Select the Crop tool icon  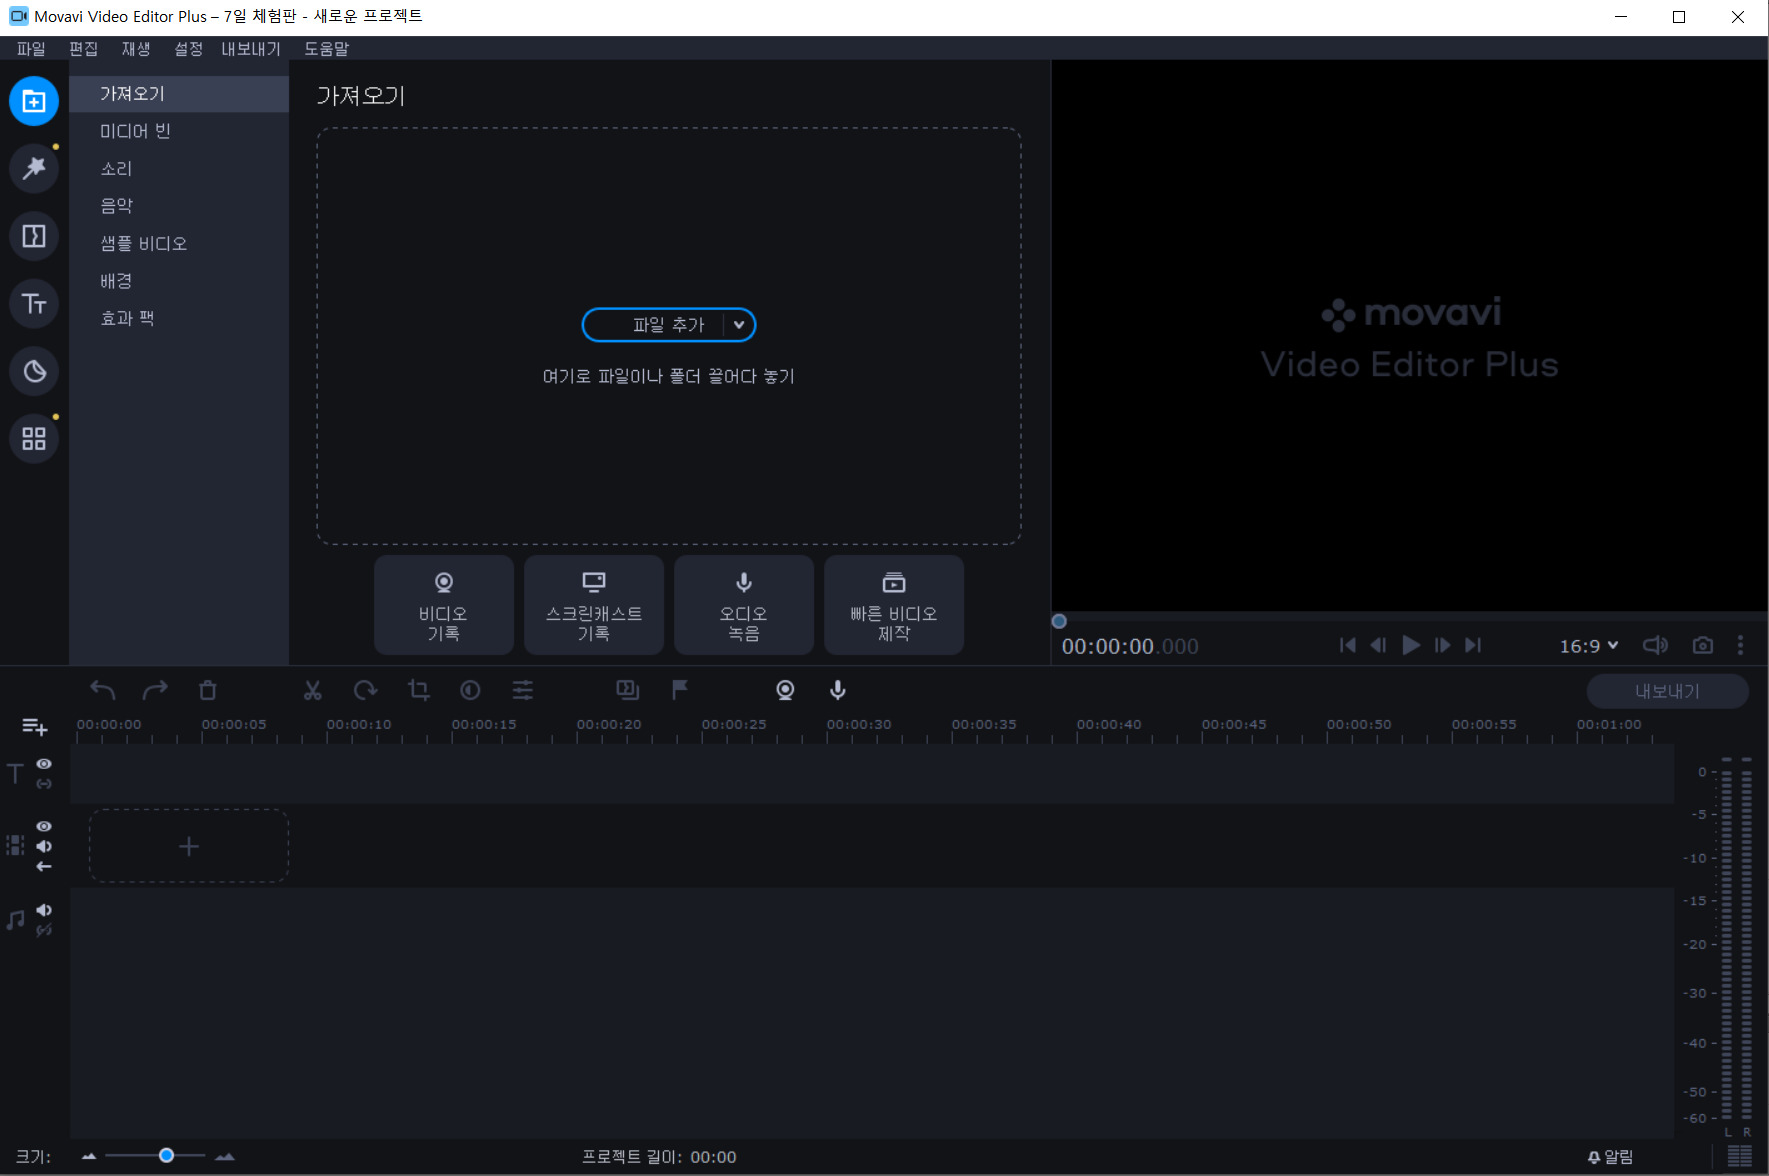tap(418, 690)
